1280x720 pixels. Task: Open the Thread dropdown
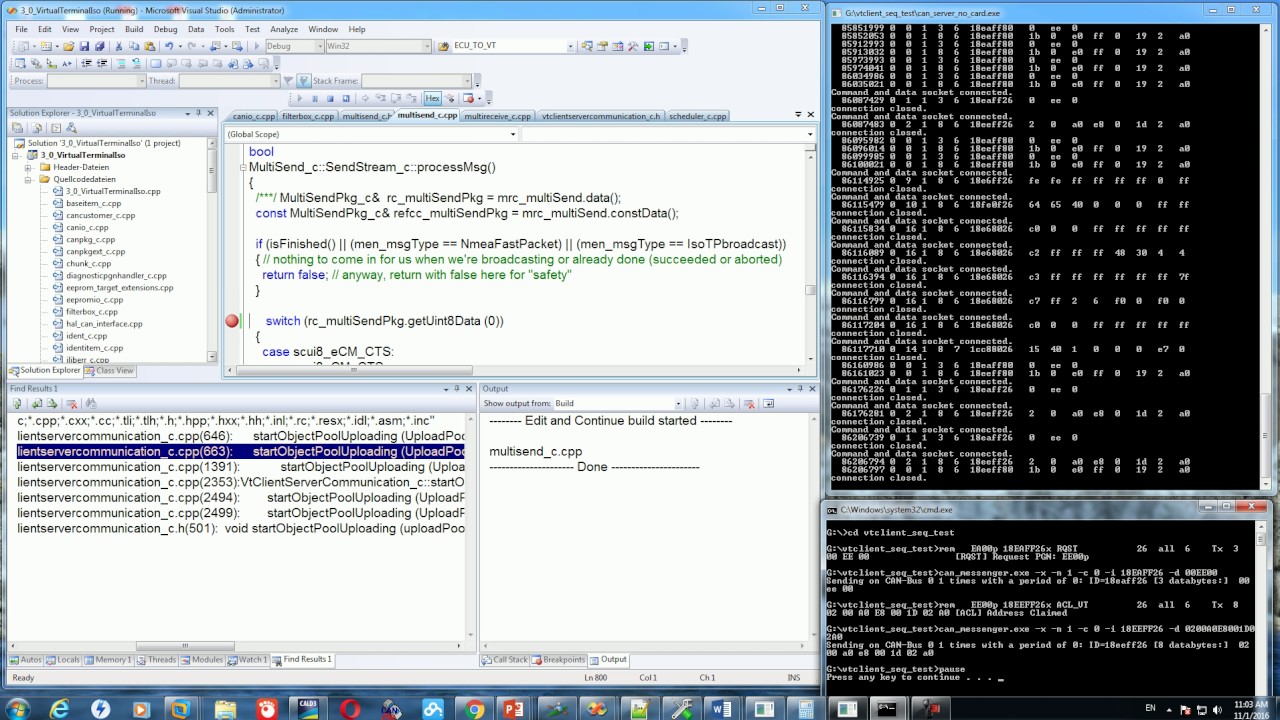tap(276, 81)
